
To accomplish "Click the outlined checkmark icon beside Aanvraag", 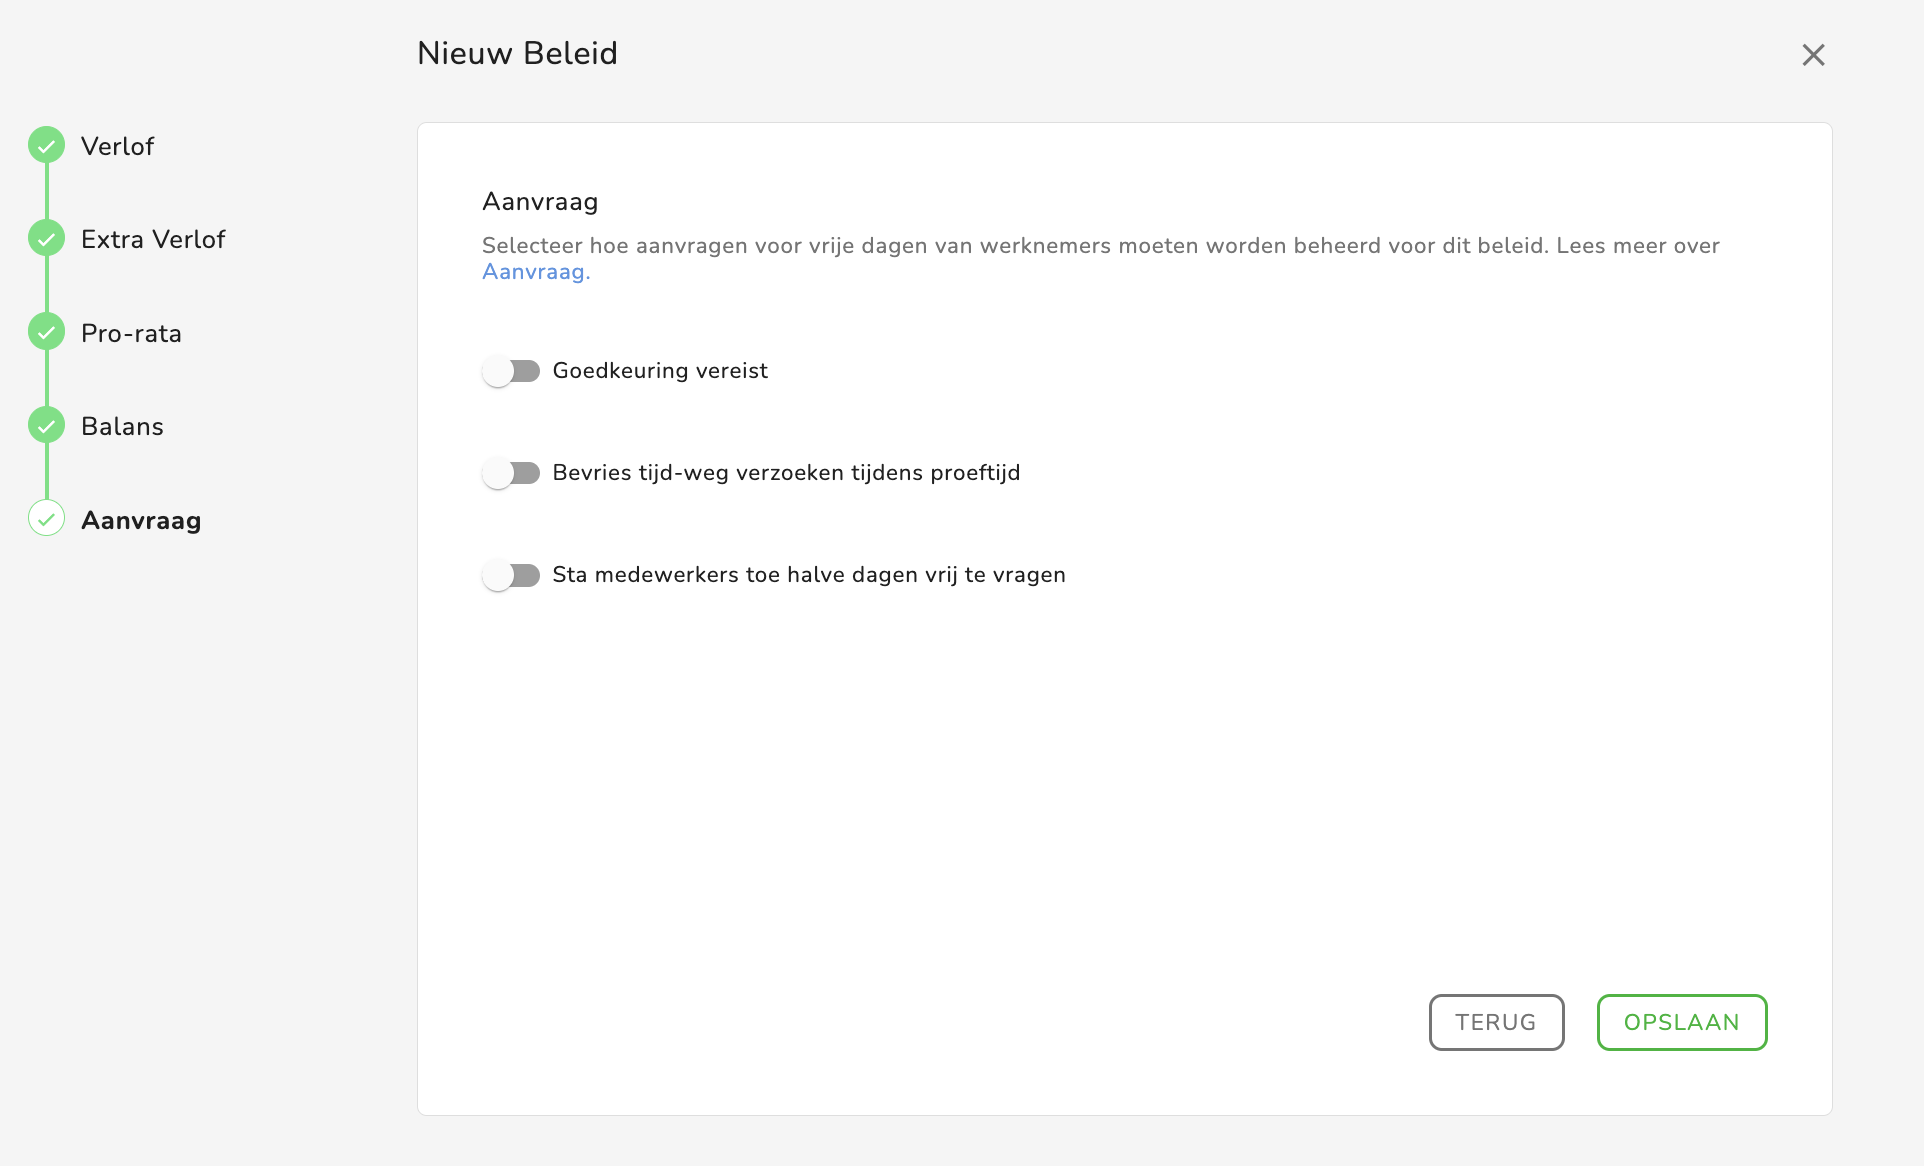I will click(x=47, y=519).
